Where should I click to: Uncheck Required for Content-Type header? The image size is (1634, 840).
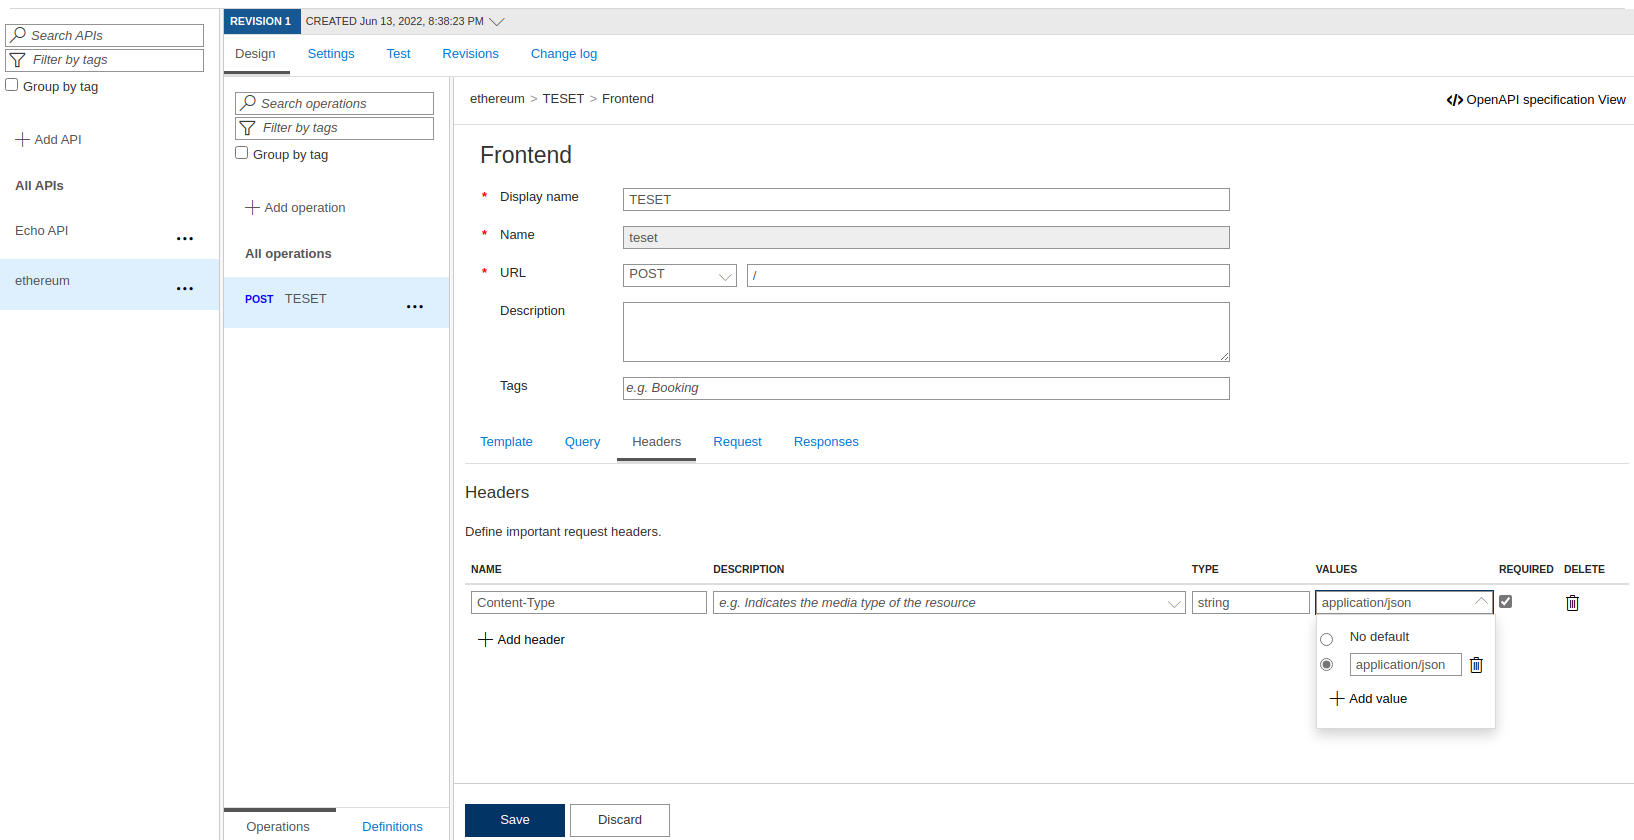point(1505,601)
